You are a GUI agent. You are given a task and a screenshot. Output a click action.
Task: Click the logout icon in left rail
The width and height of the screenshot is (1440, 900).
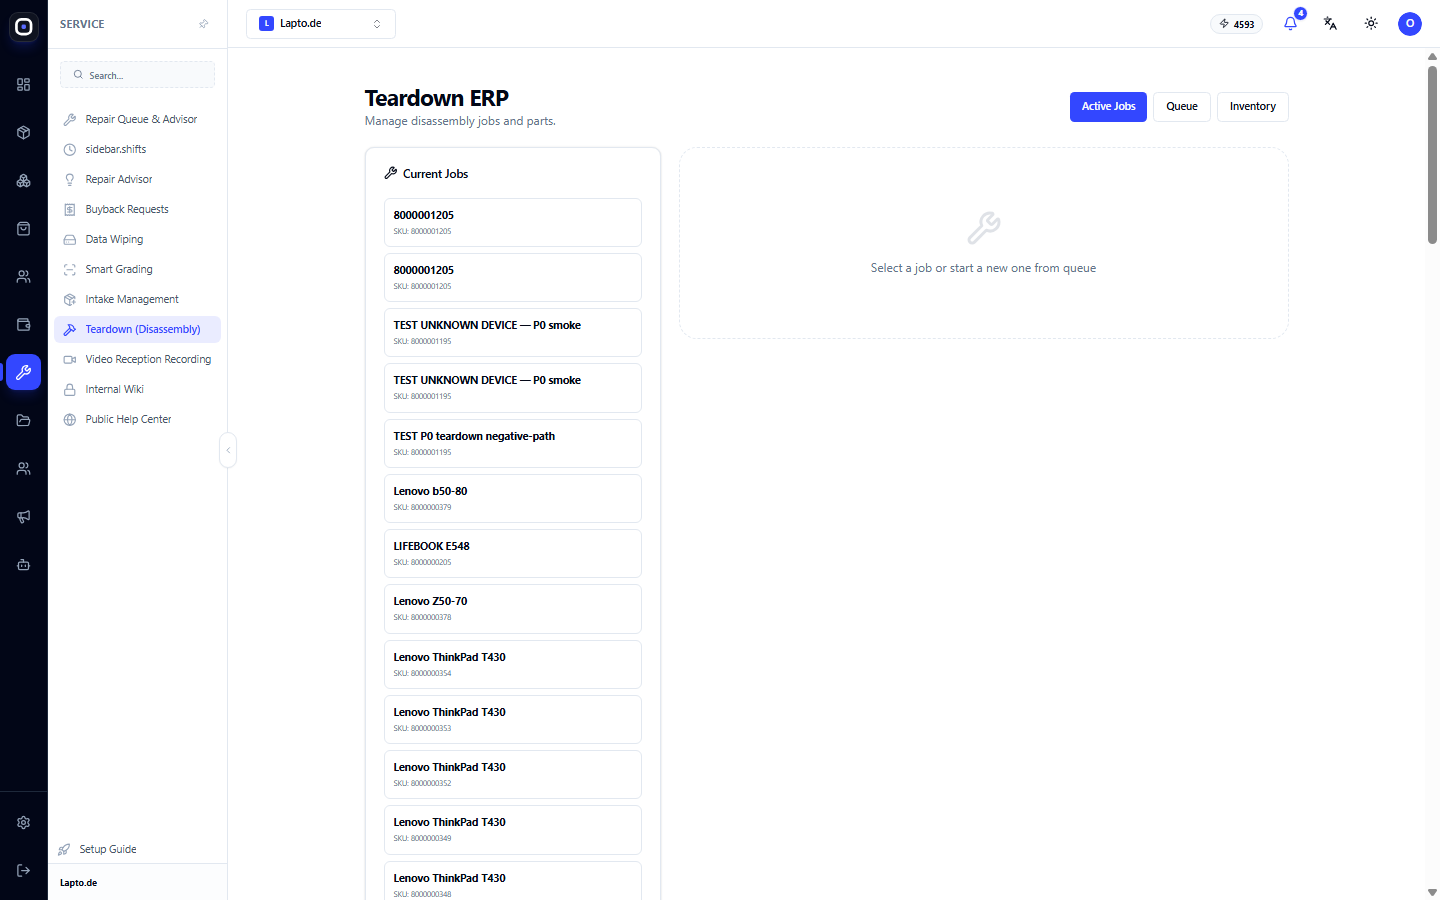pos(24,871)
